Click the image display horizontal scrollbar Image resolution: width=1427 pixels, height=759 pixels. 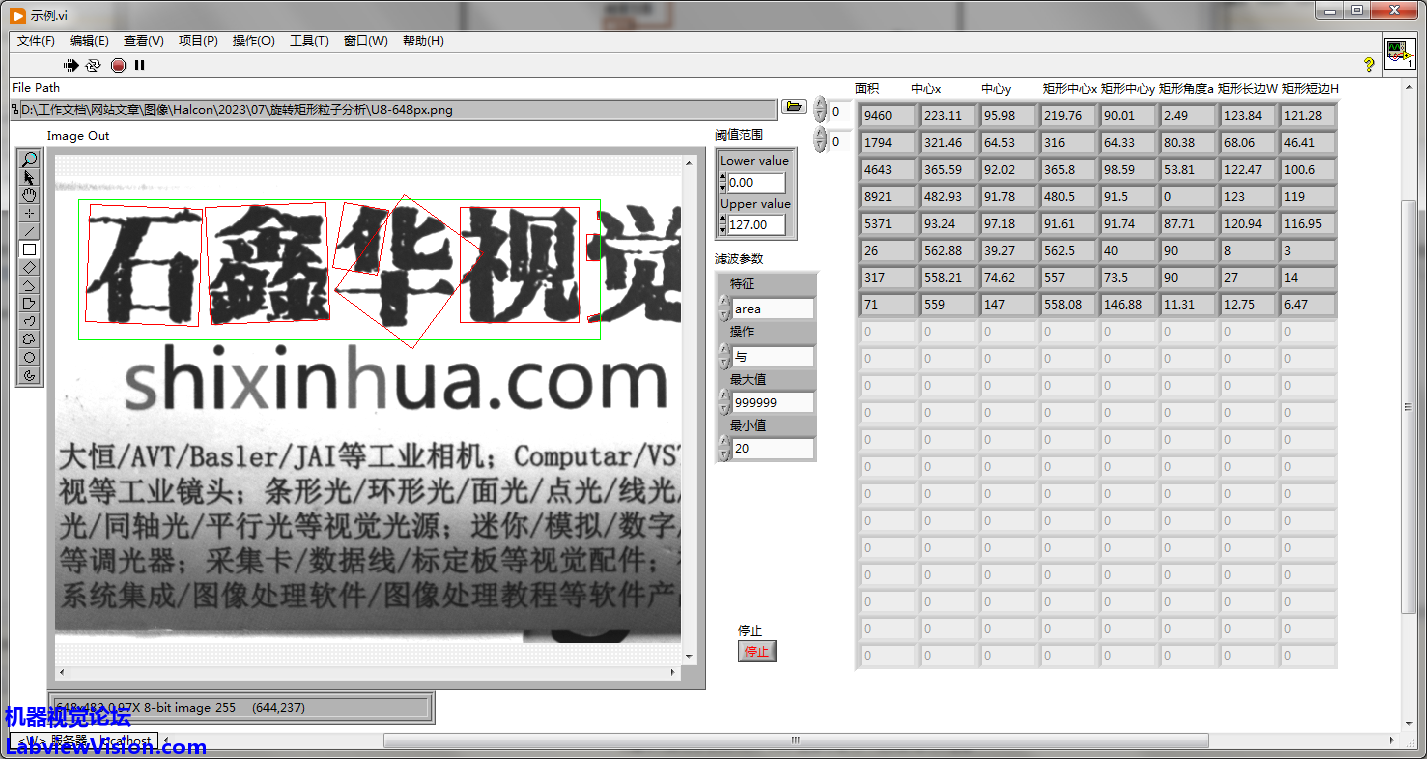pos(367,671)
